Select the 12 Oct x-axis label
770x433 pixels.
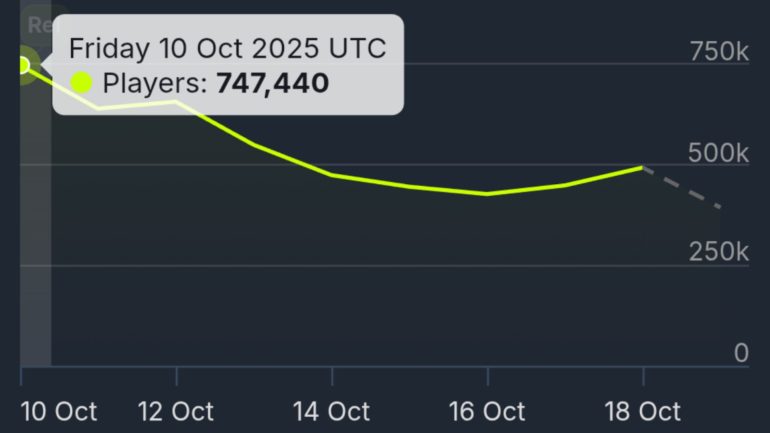(177, 411)
